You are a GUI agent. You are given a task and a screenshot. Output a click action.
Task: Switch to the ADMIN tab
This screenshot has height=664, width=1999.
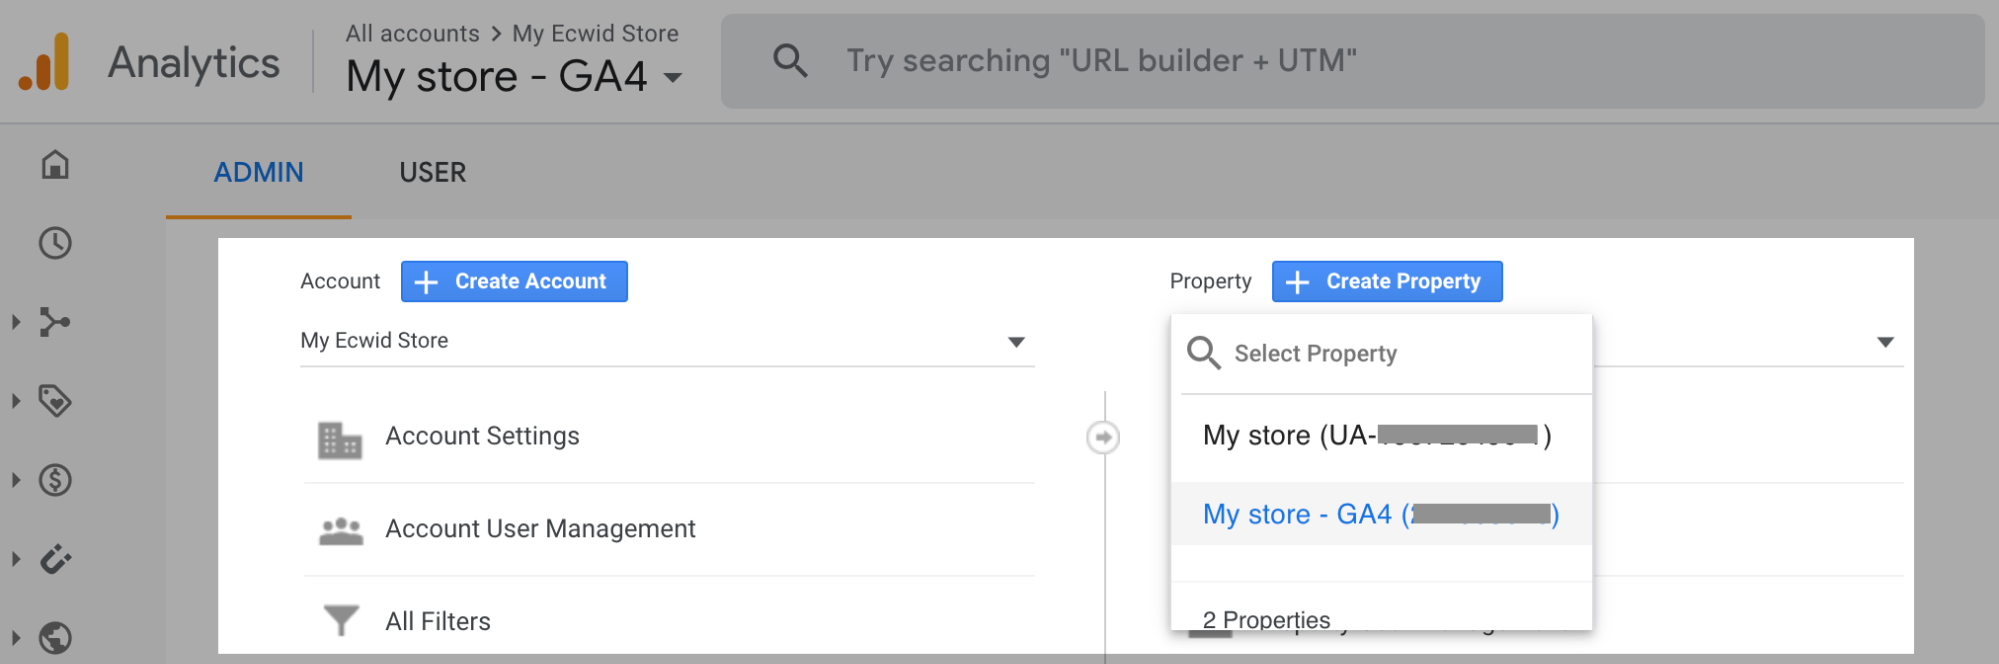pos(258,173)
